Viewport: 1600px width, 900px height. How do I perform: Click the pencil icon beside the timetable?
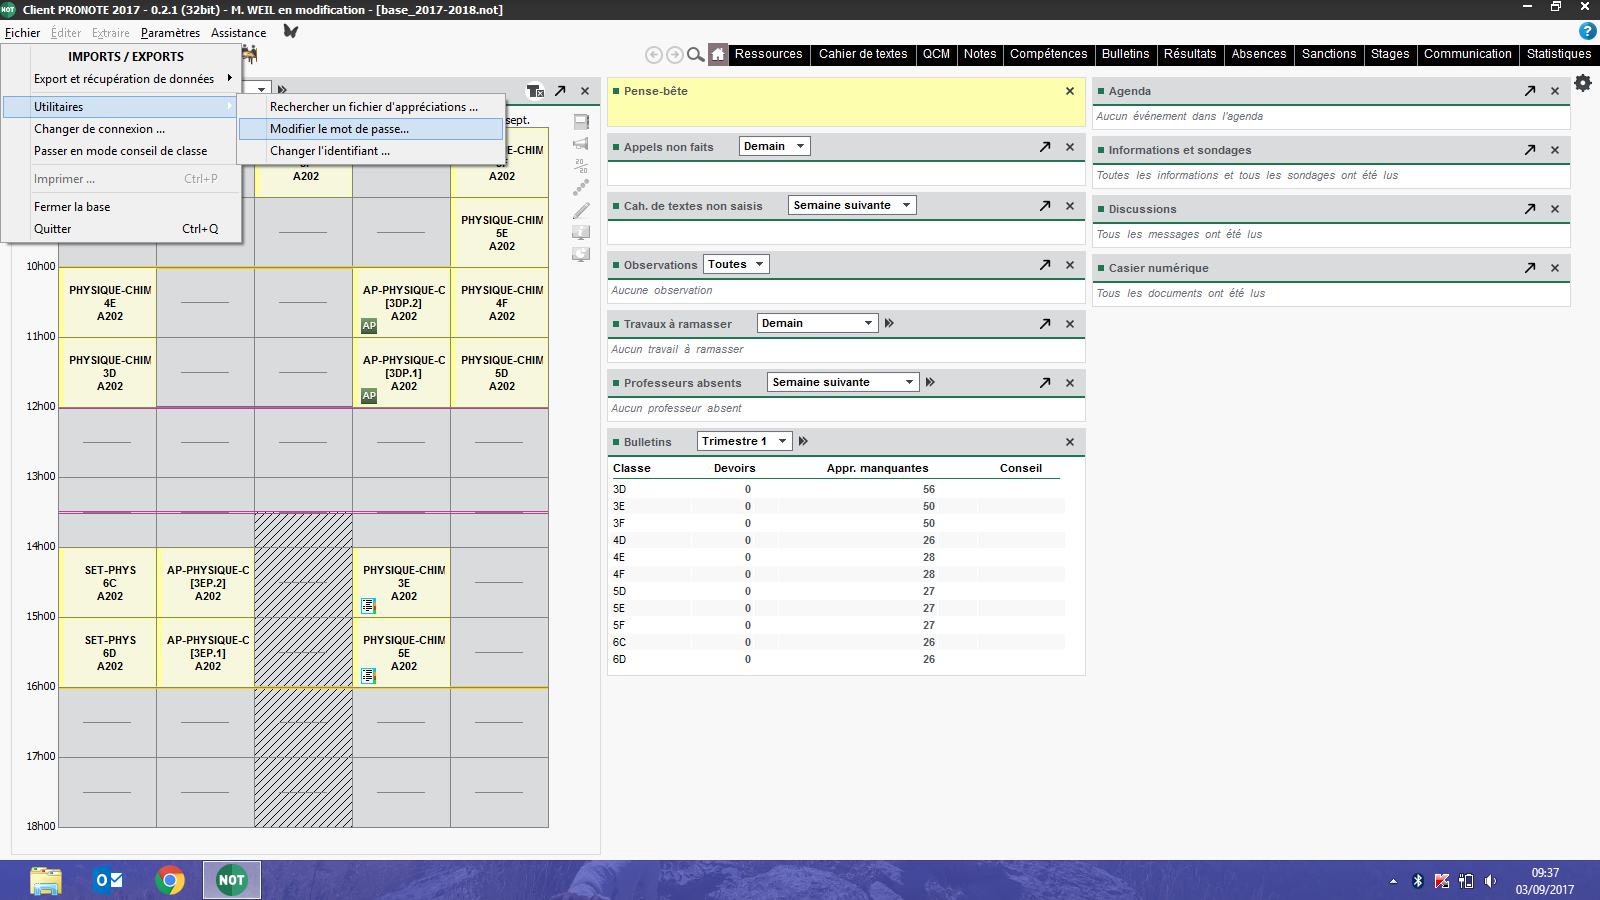point(581,210)
